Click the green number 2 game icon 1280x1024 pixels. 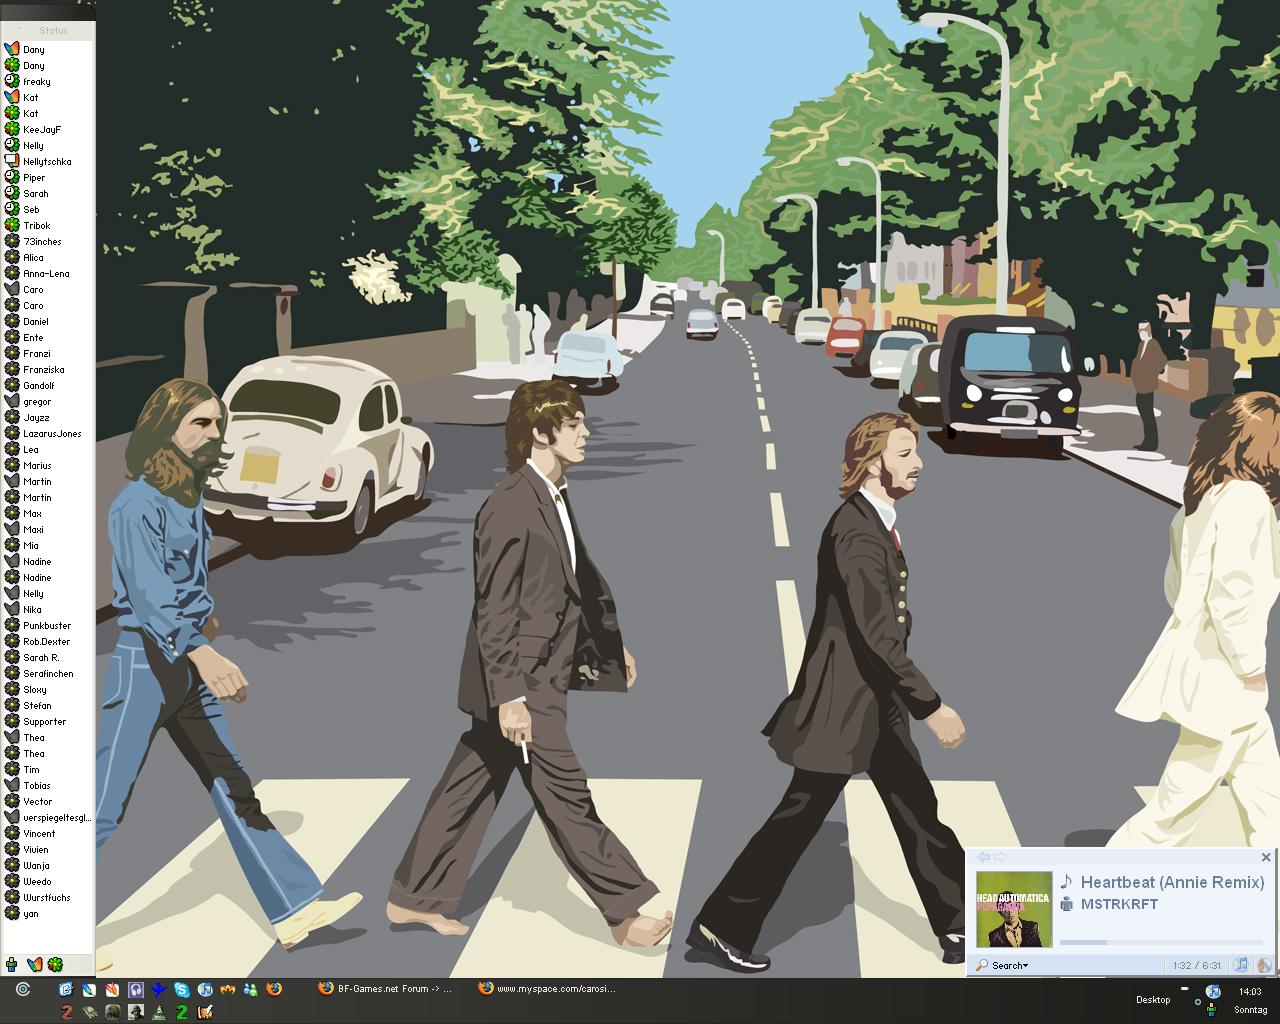point(182,1012)
